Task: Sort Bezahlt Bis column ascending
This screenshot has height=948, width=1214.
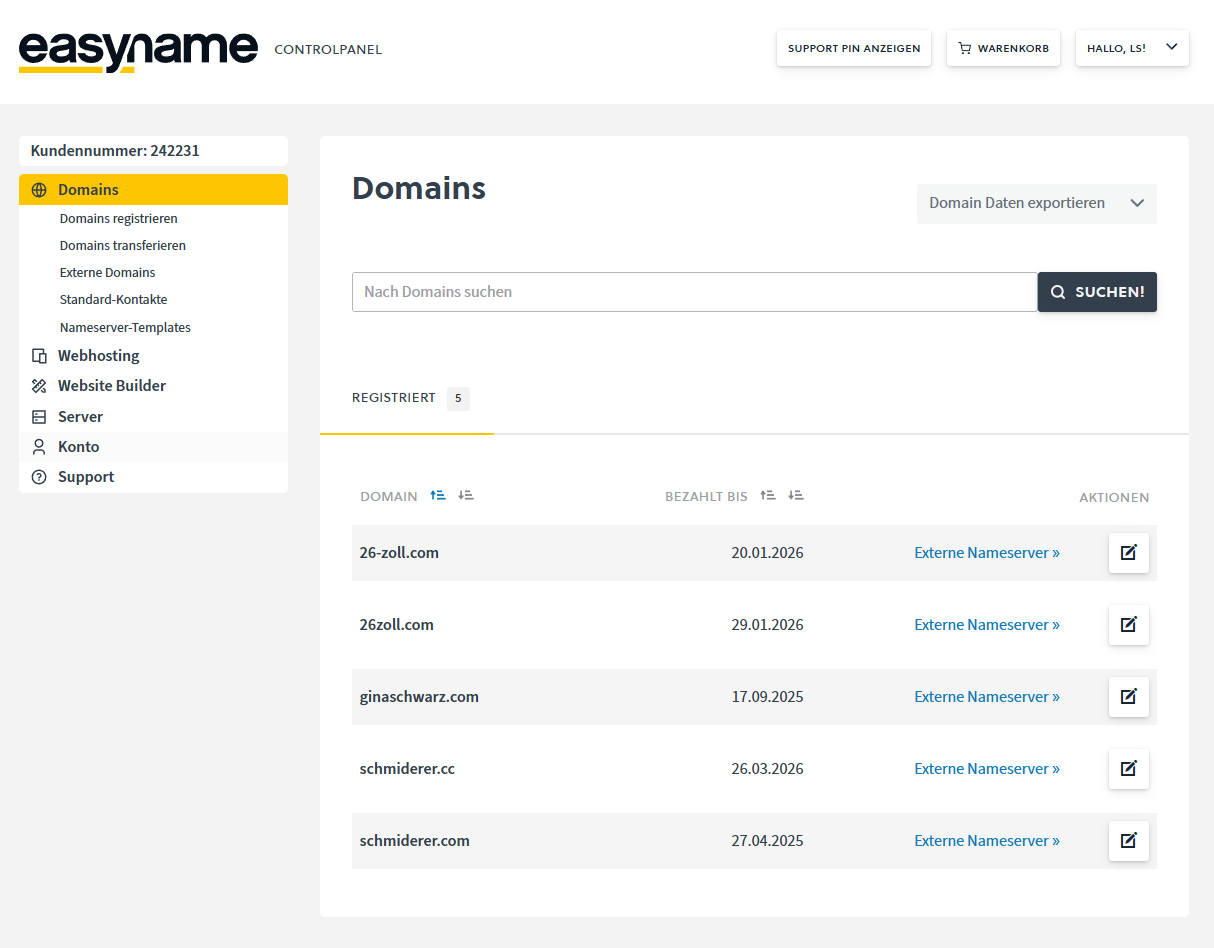Action: pyautogui.click(x=767, y=496)
